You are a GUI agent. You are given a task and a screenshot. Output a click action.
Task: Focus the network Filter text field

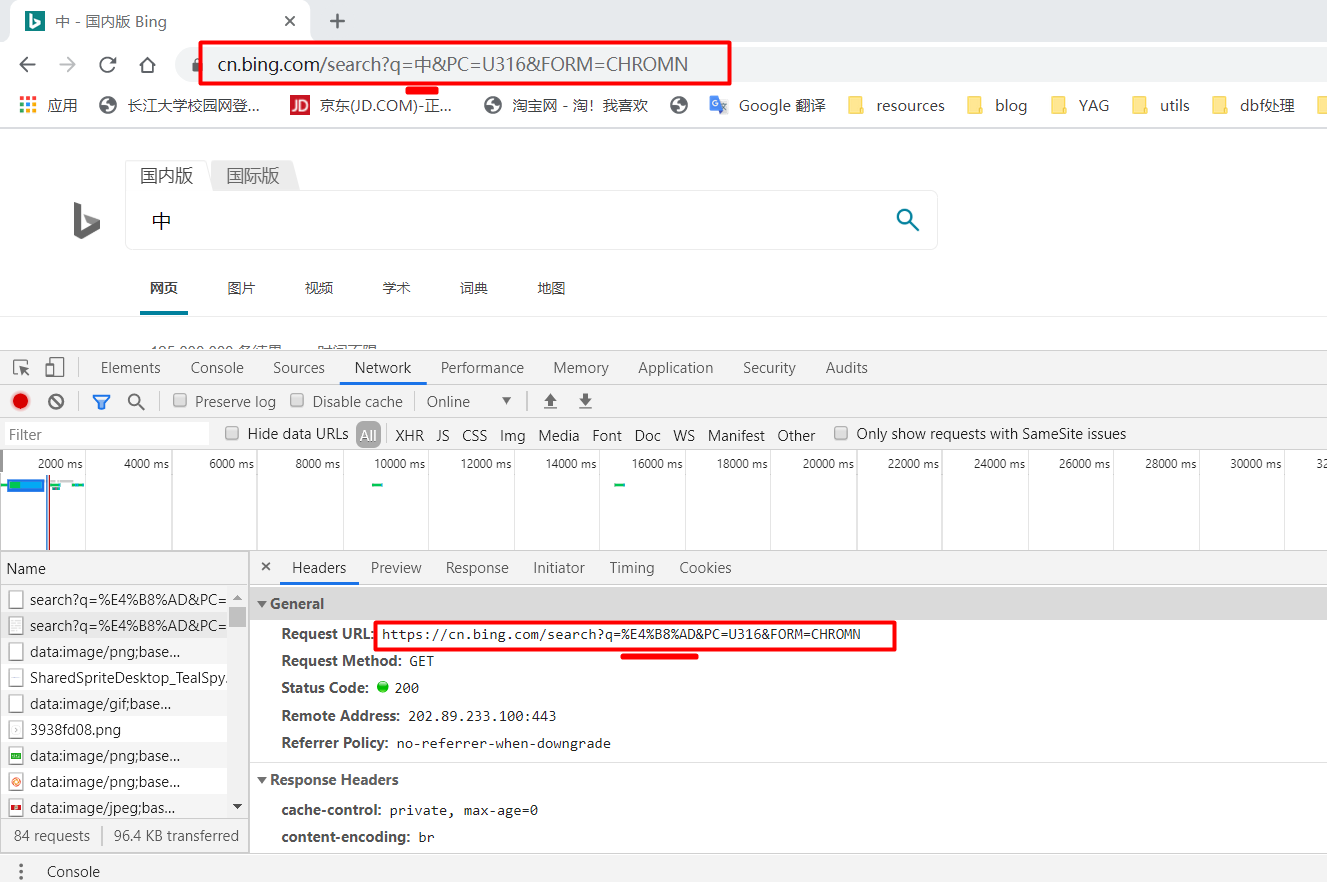(x=108, y=434)
